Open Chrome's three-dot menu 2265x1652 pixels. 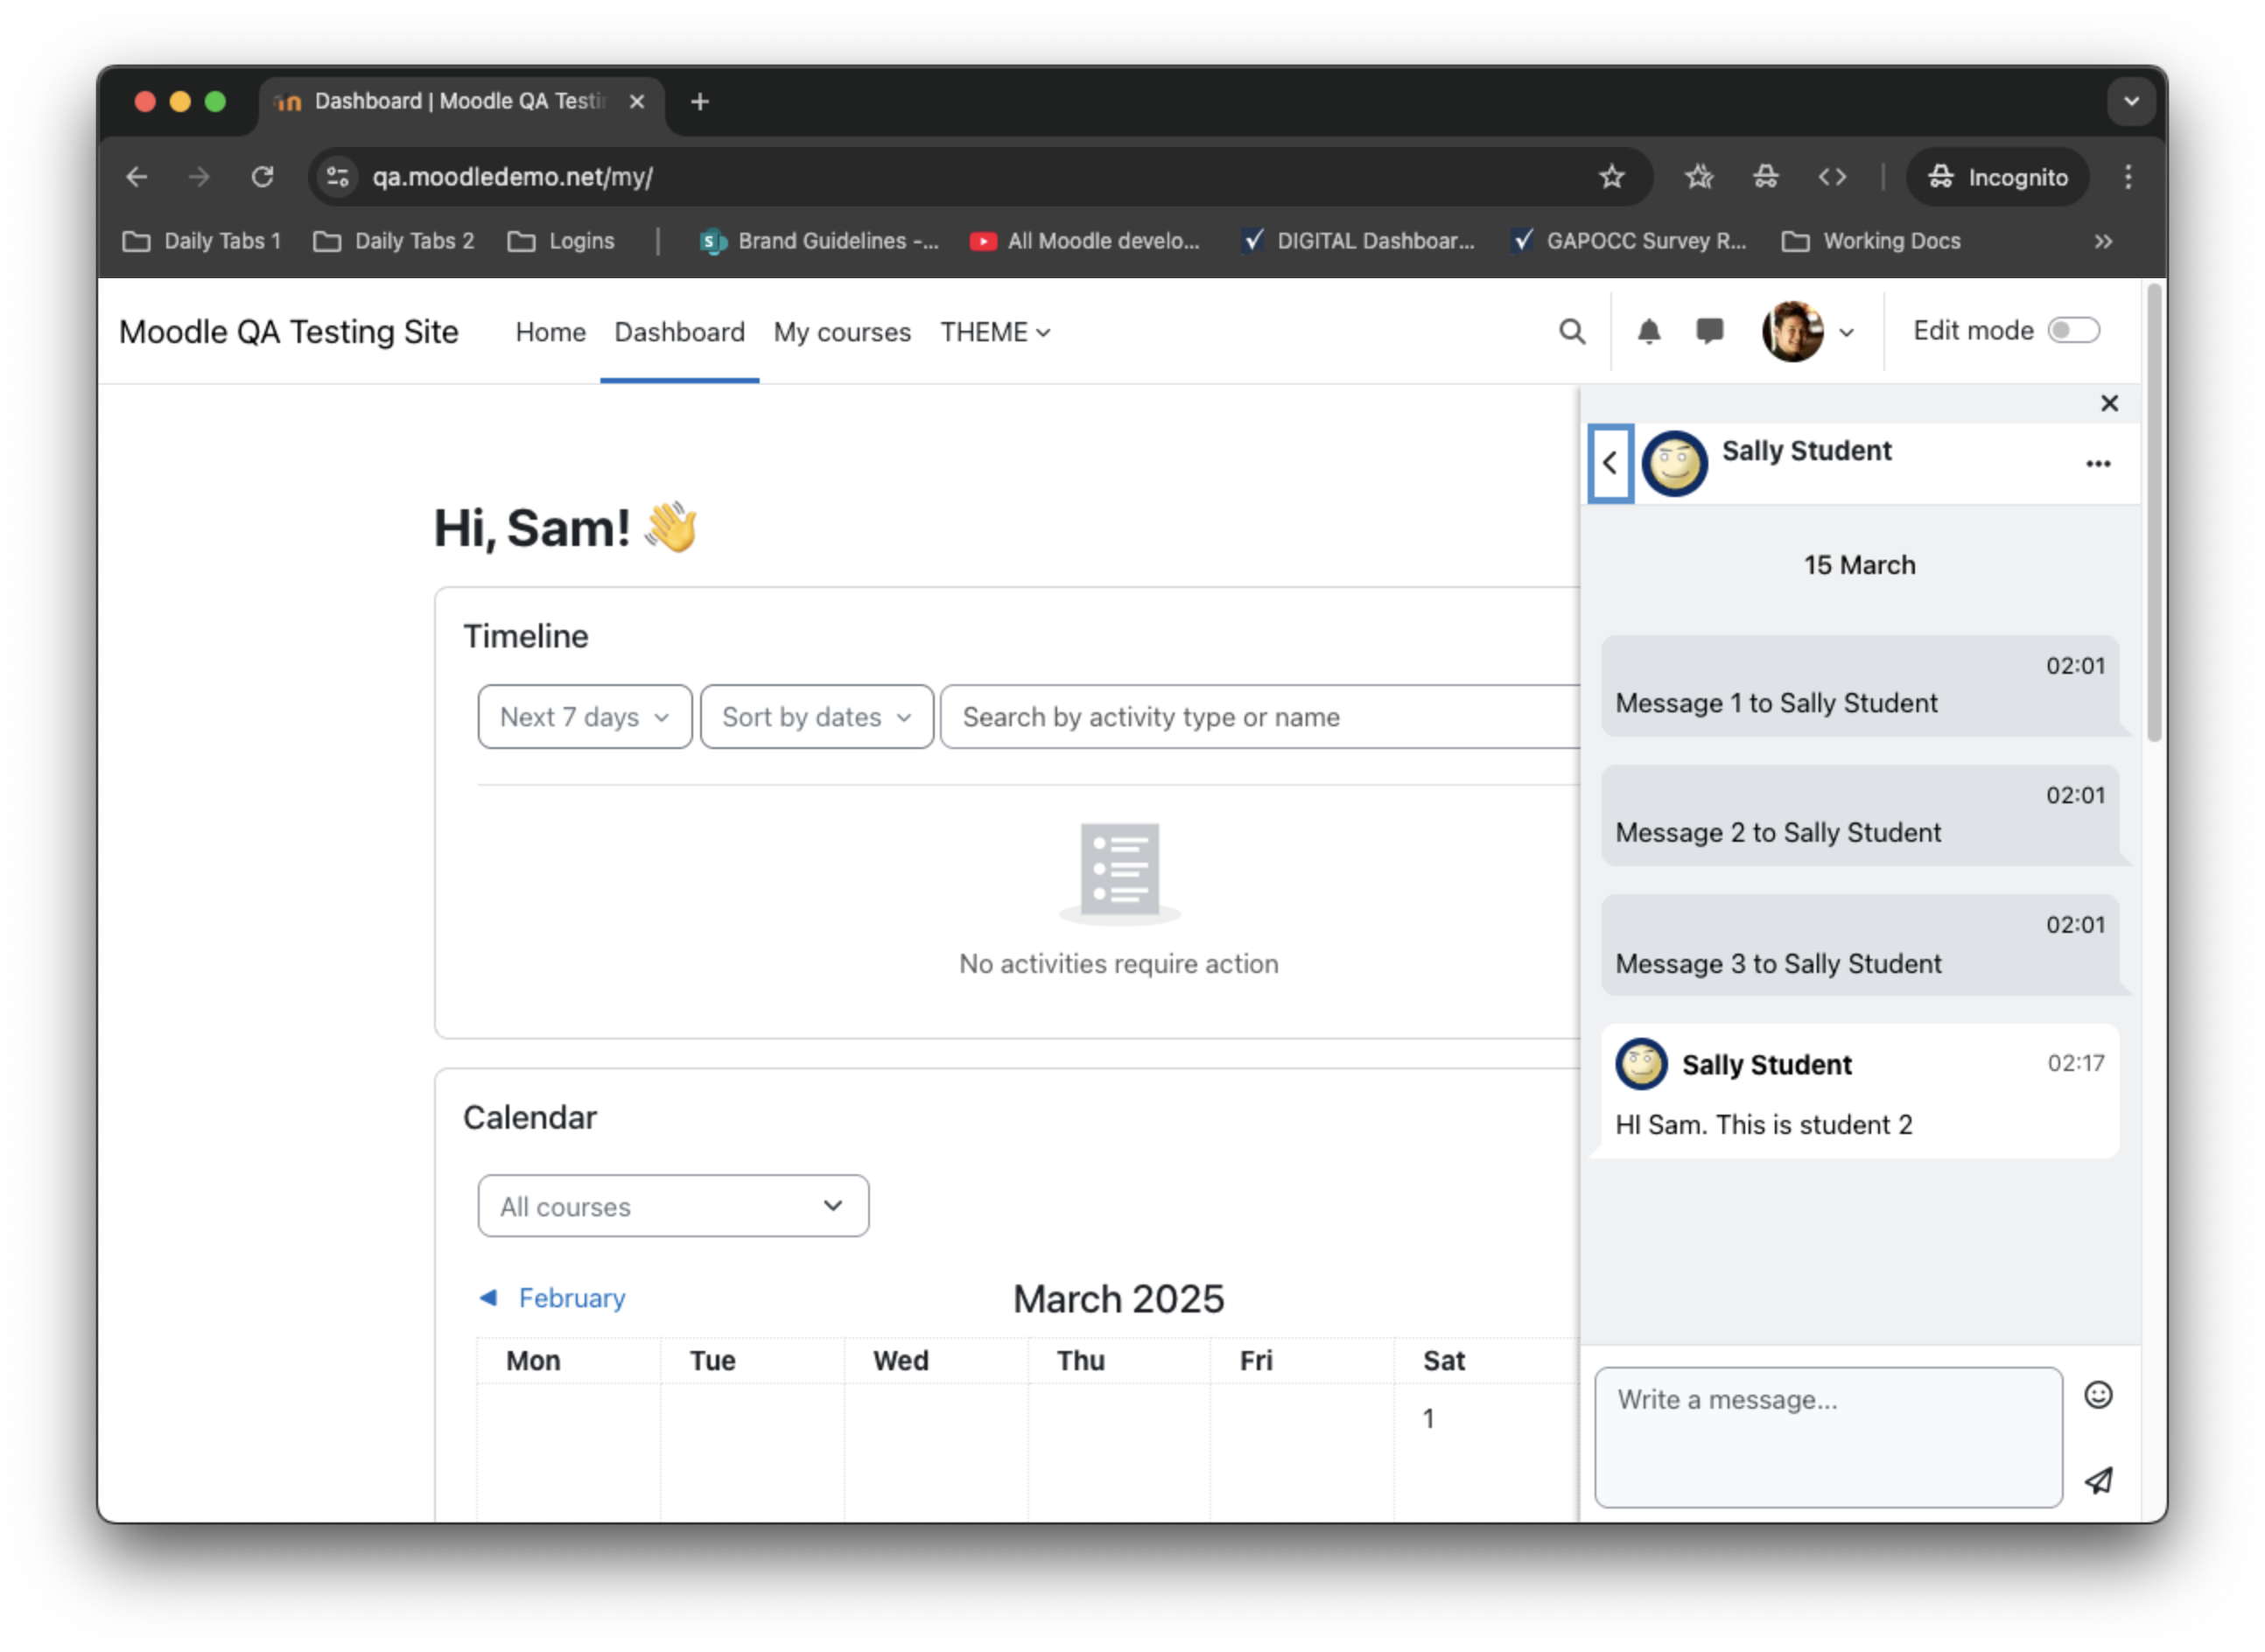[x=2126, y=177]
